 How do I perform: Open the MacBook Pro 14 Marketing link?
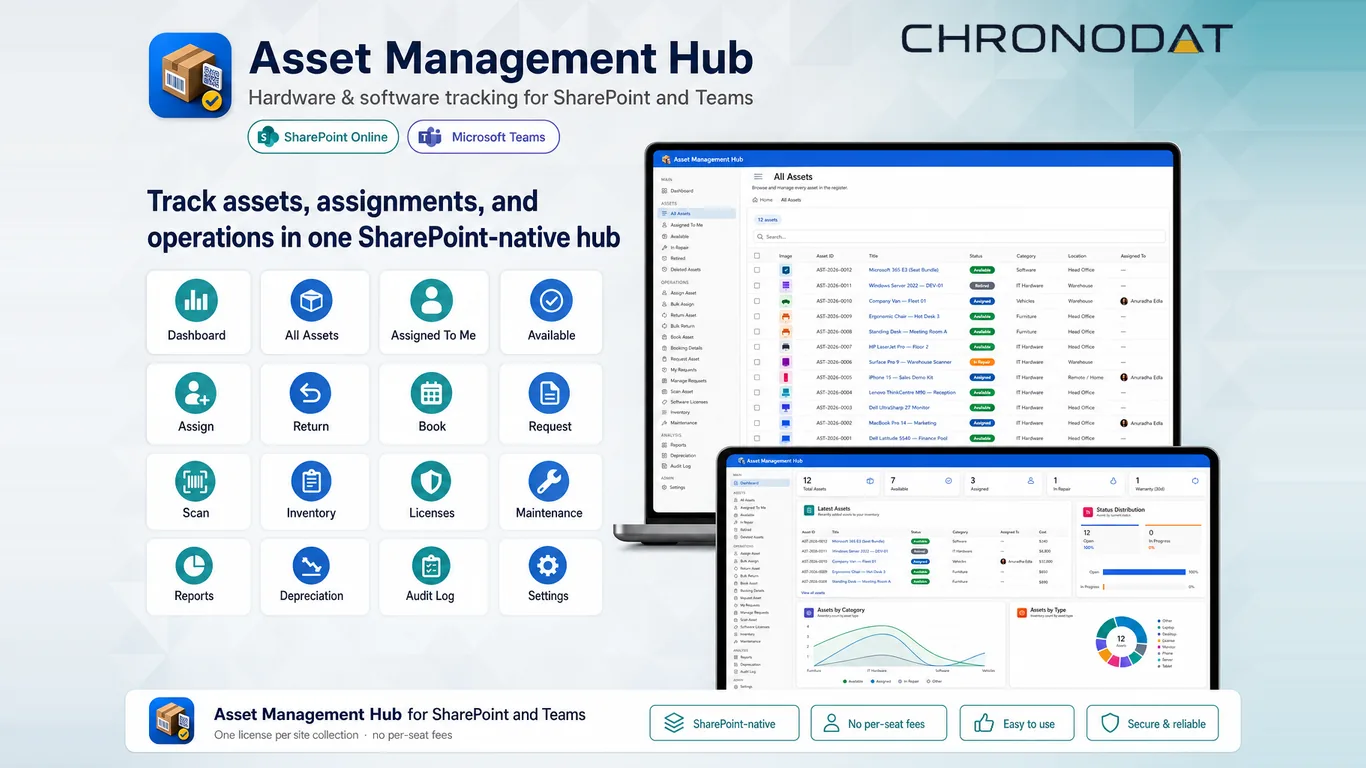tap(902, 423)
